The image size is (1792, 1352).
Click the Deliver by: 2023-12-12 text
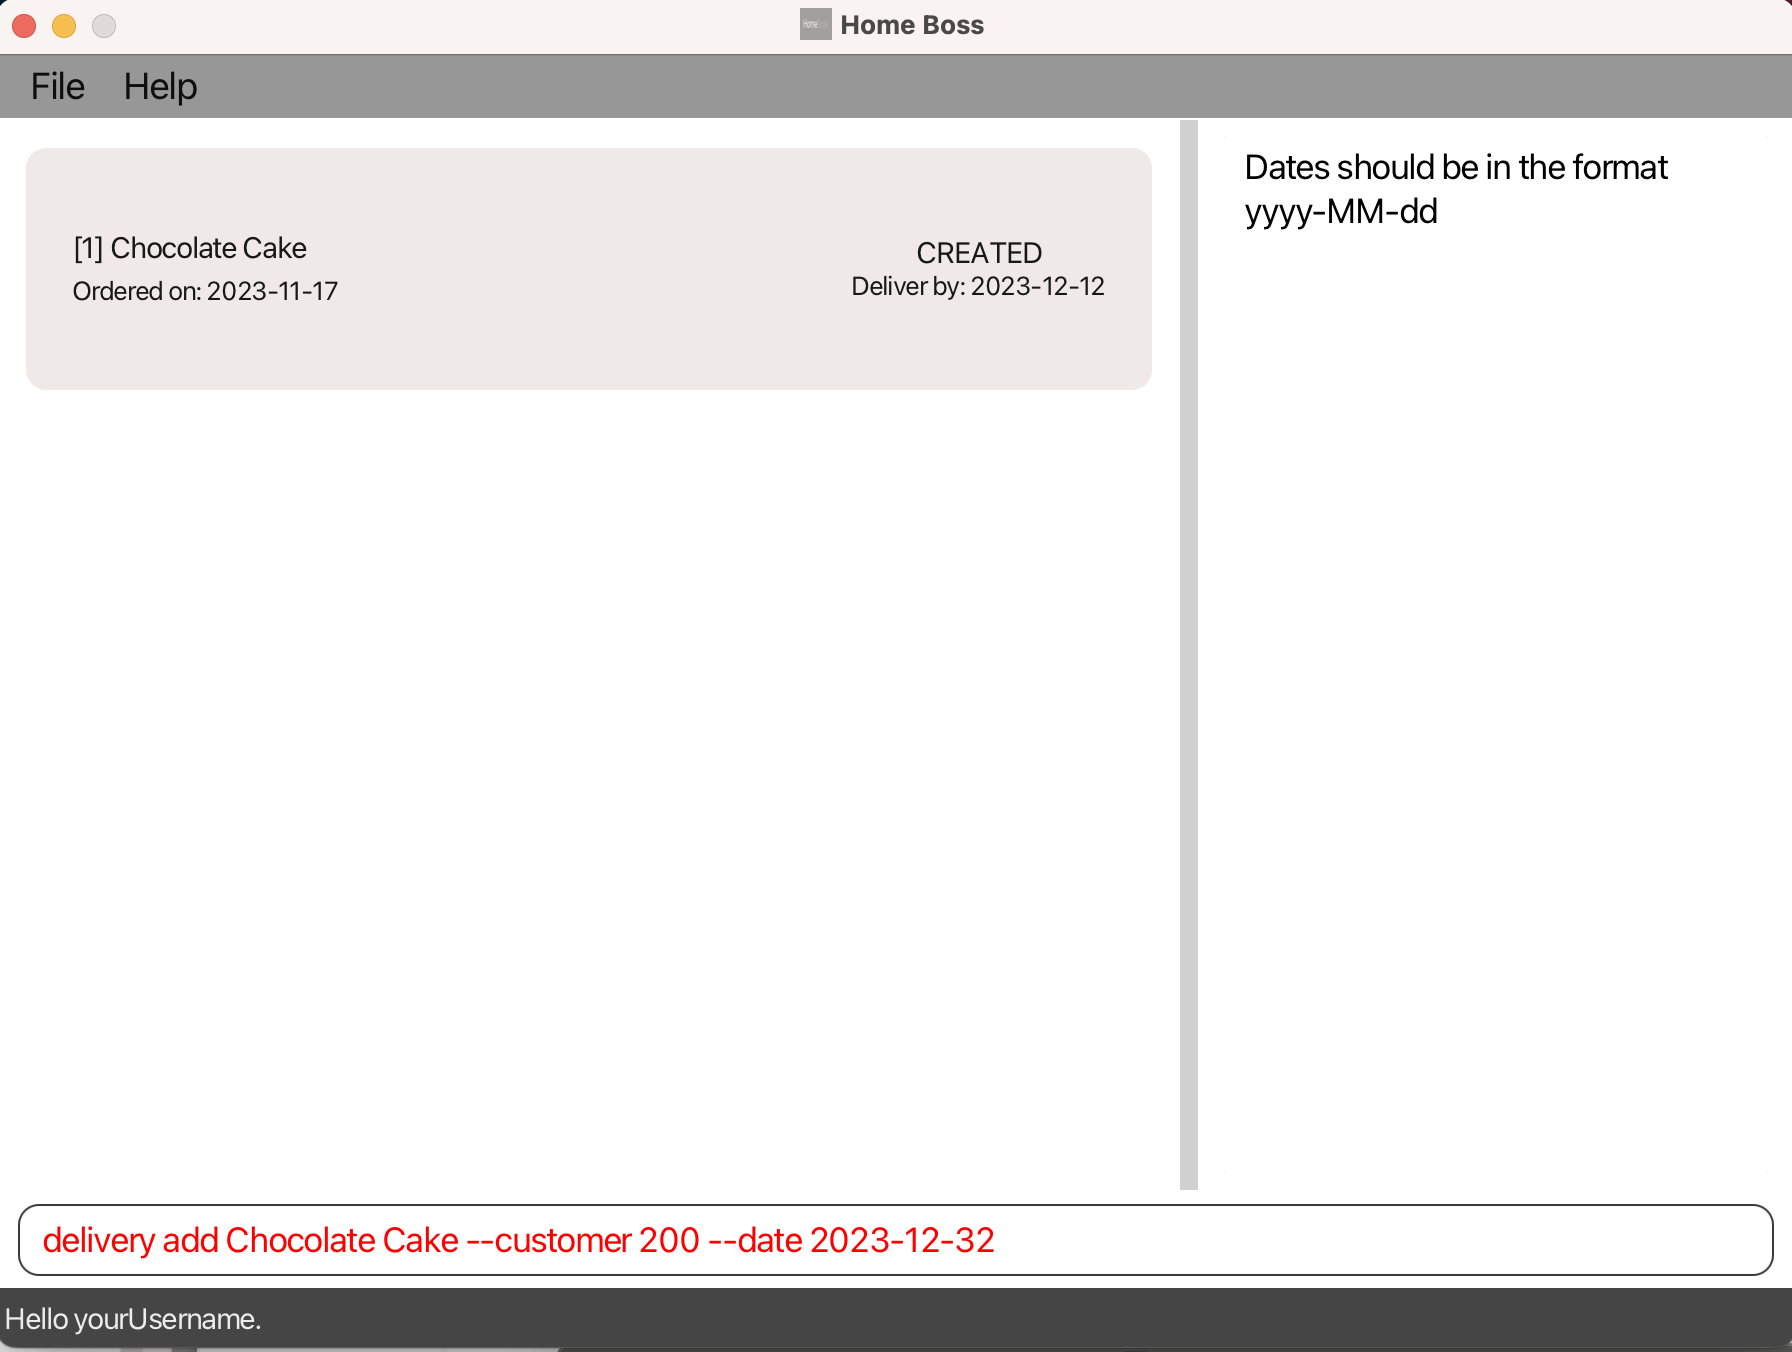click(978, 287)
